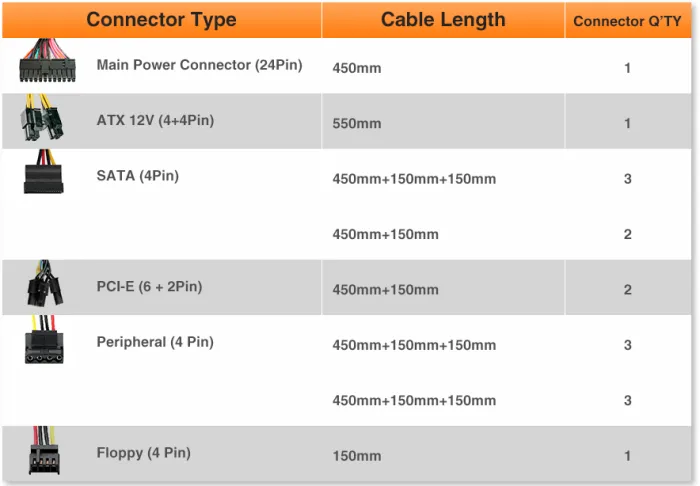Click the 24-pin main power connector image
Image resolution: width=700 pixels, height=486 pixels.
point(46,65)
